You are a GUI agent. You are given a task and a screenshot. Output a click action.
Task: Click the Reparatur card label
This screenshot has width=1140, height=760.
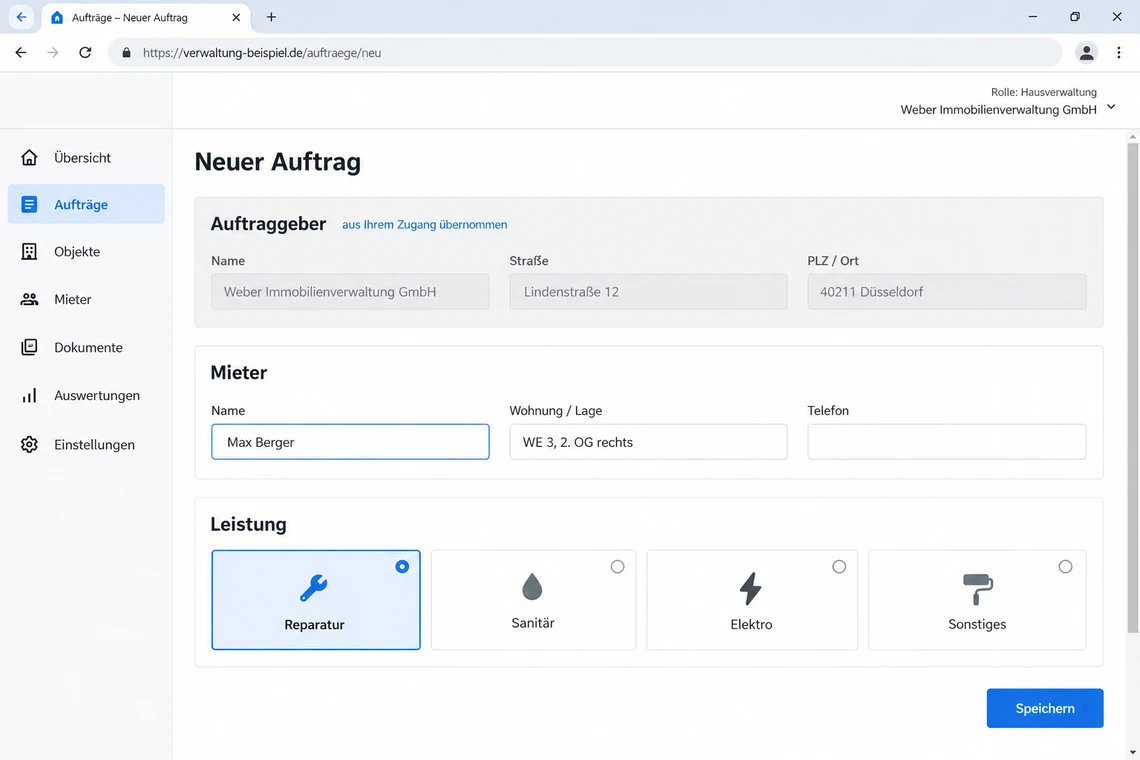point(314,625)
